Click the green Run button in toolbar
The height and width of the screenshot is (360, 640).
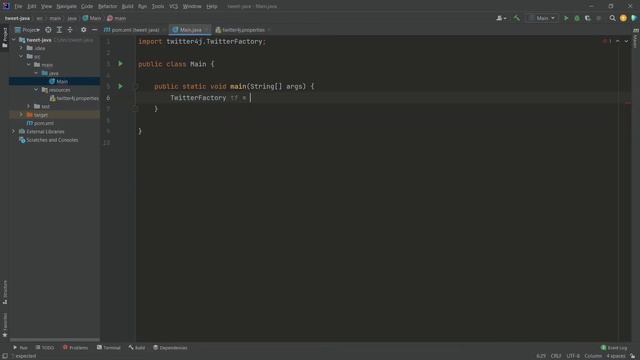[x=566, y=18]
